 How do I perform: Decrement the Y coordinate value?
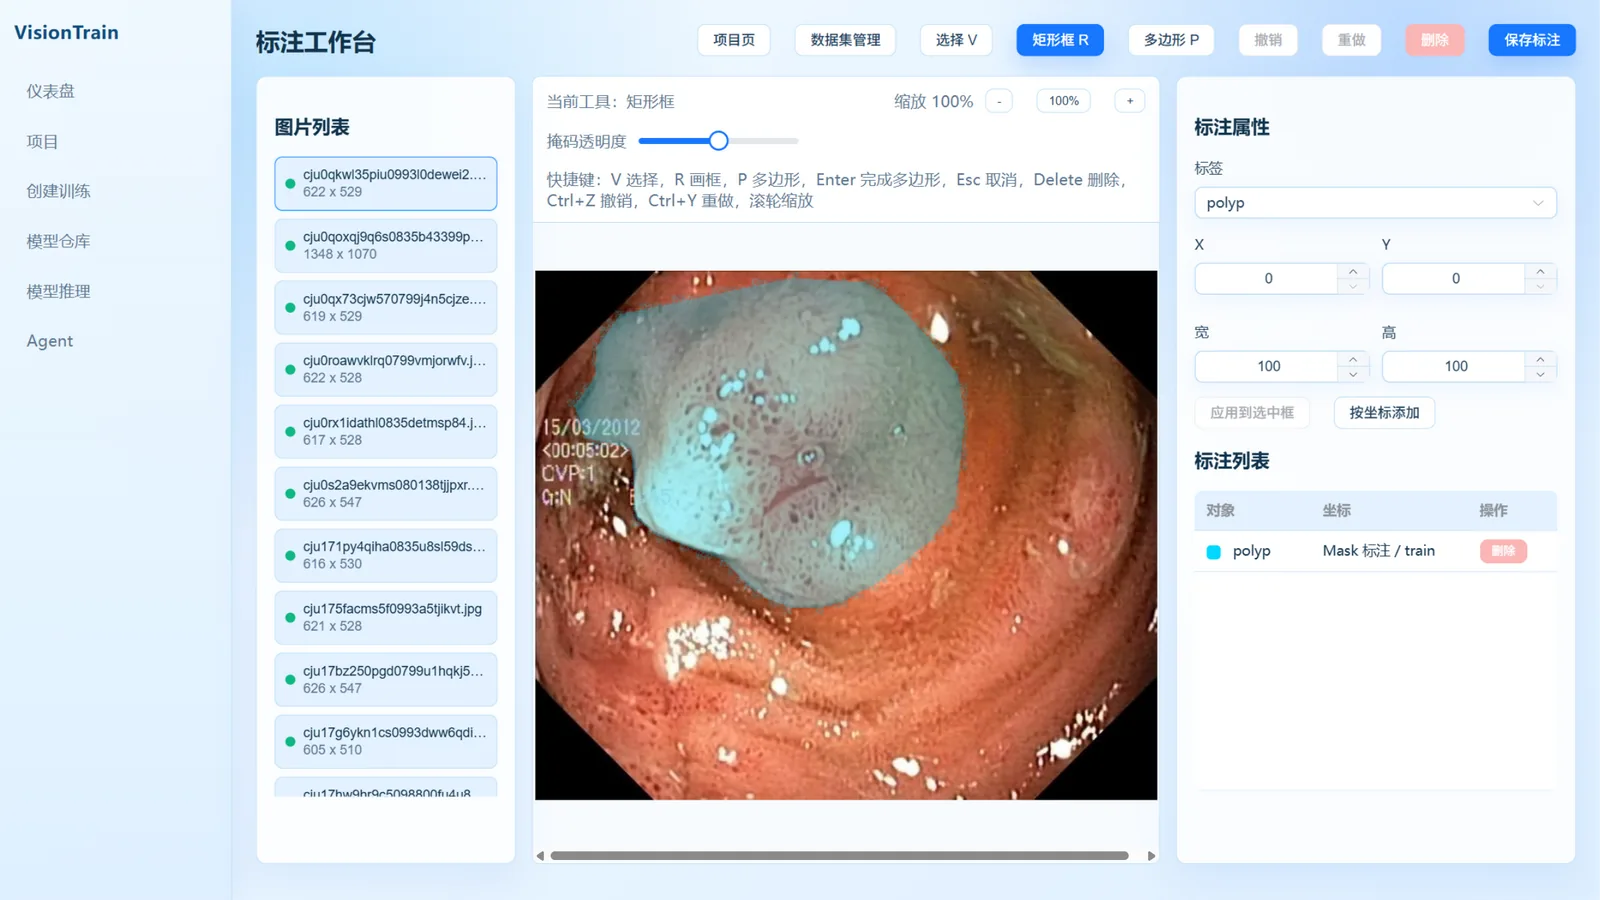pyautogui.click(x=1540, y=286)
